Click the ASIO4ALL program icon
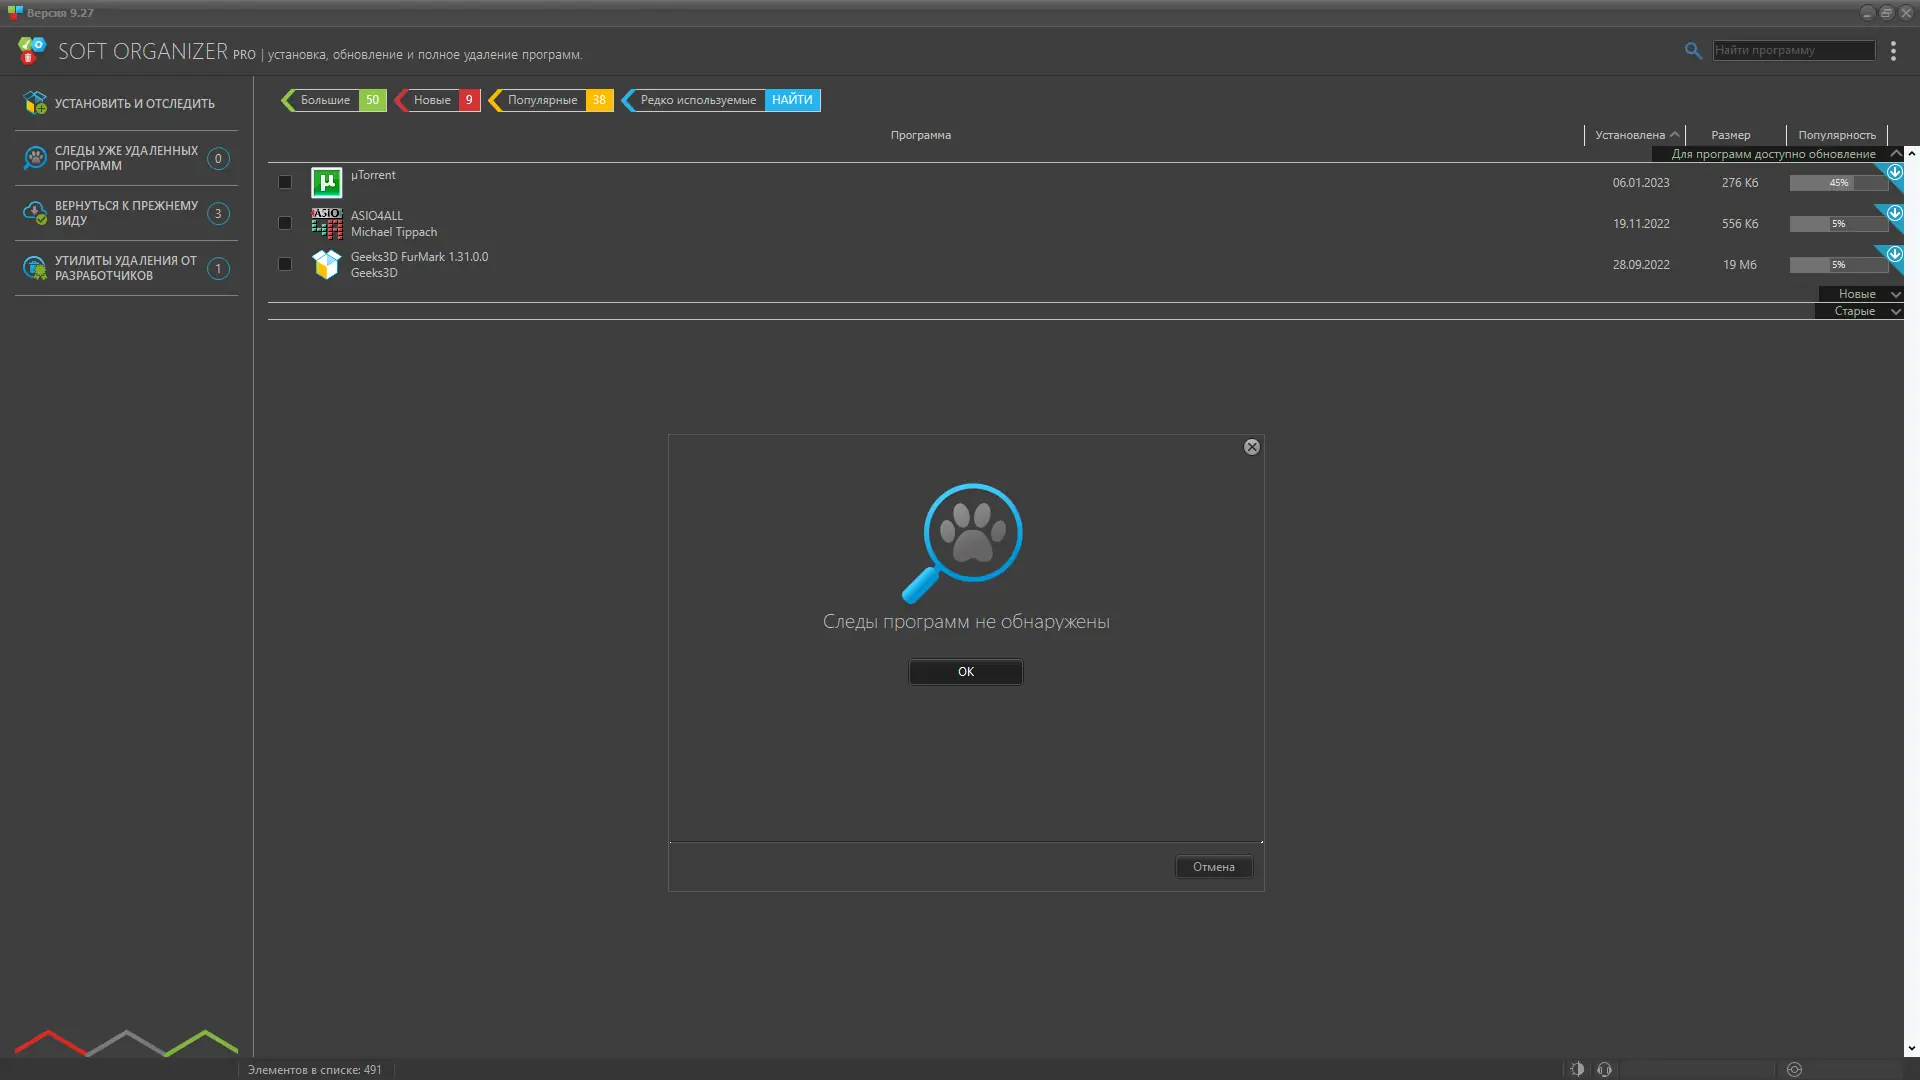This screenshot has height=1080, width=1920. click(x=326, y=223)
